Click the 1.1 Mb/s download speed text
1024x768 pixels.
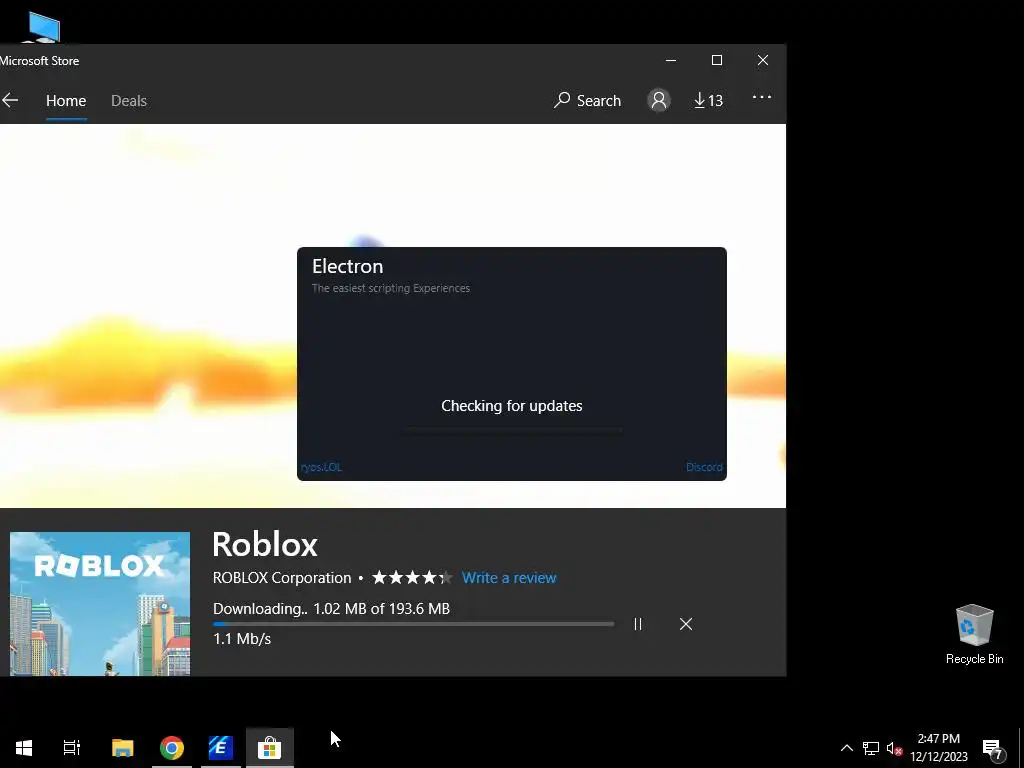tap(242, 639)
